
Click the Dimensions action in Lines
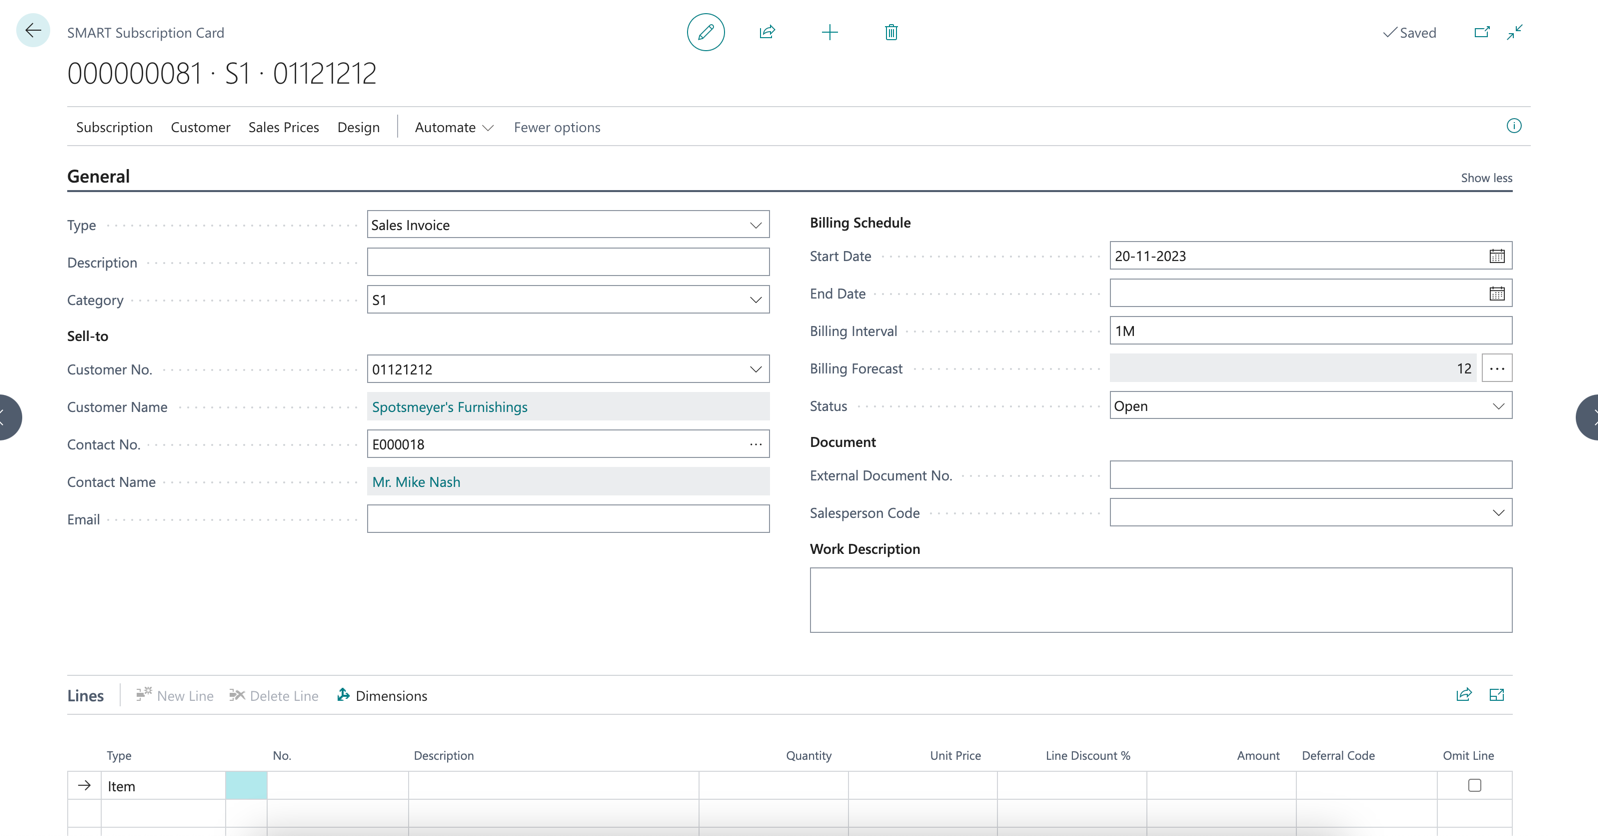tap(382, 696)
